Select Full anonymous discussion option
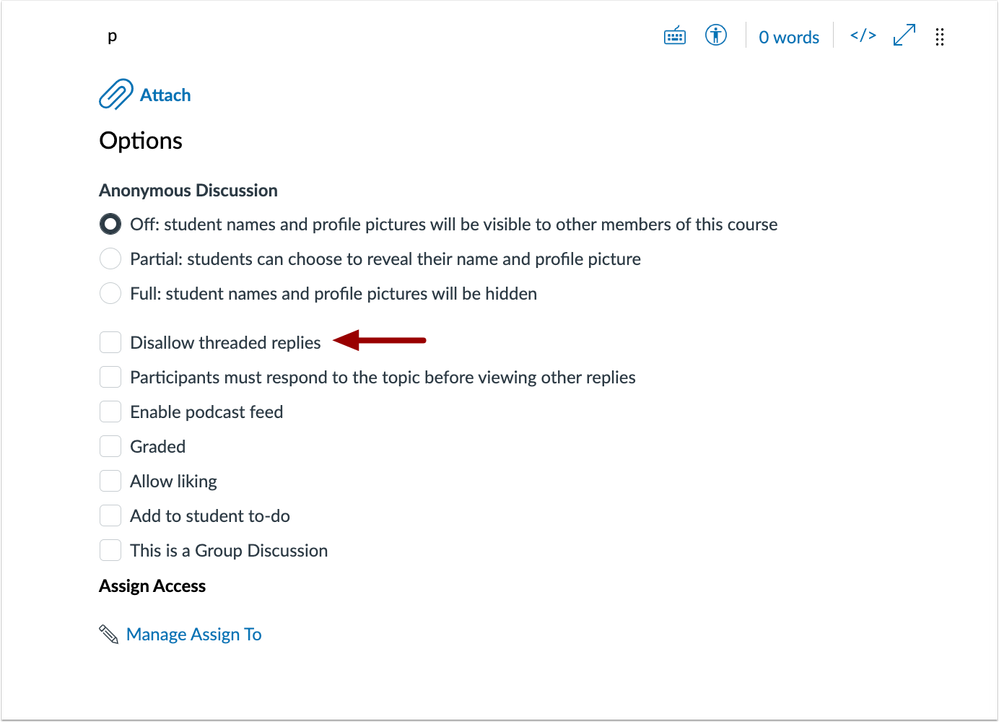The image size is (999, 722). tap(110, 293)
